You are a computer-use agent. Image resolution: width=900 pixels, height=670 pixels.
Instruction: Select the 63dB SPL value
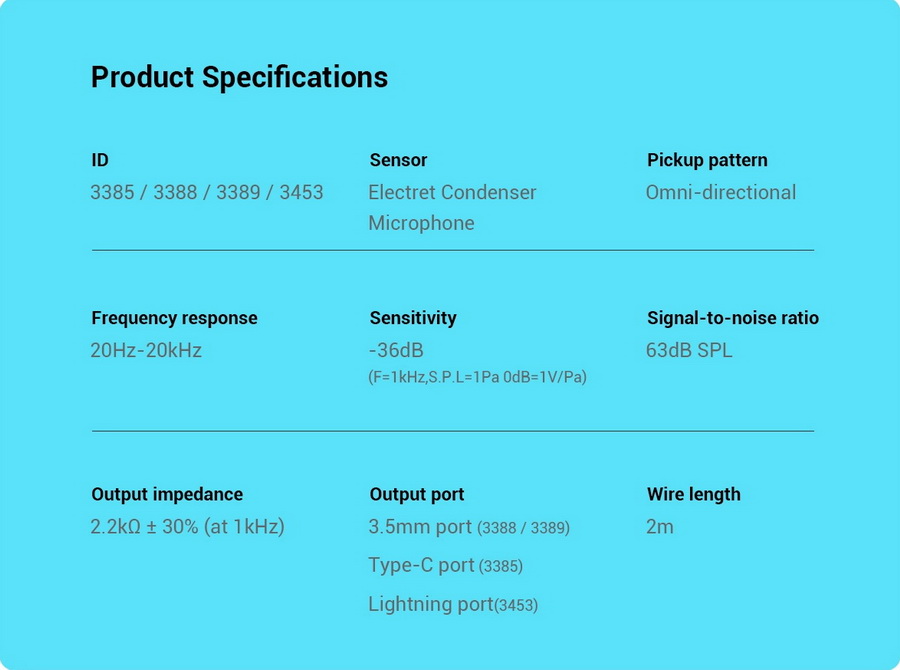(x=689, y=350)
